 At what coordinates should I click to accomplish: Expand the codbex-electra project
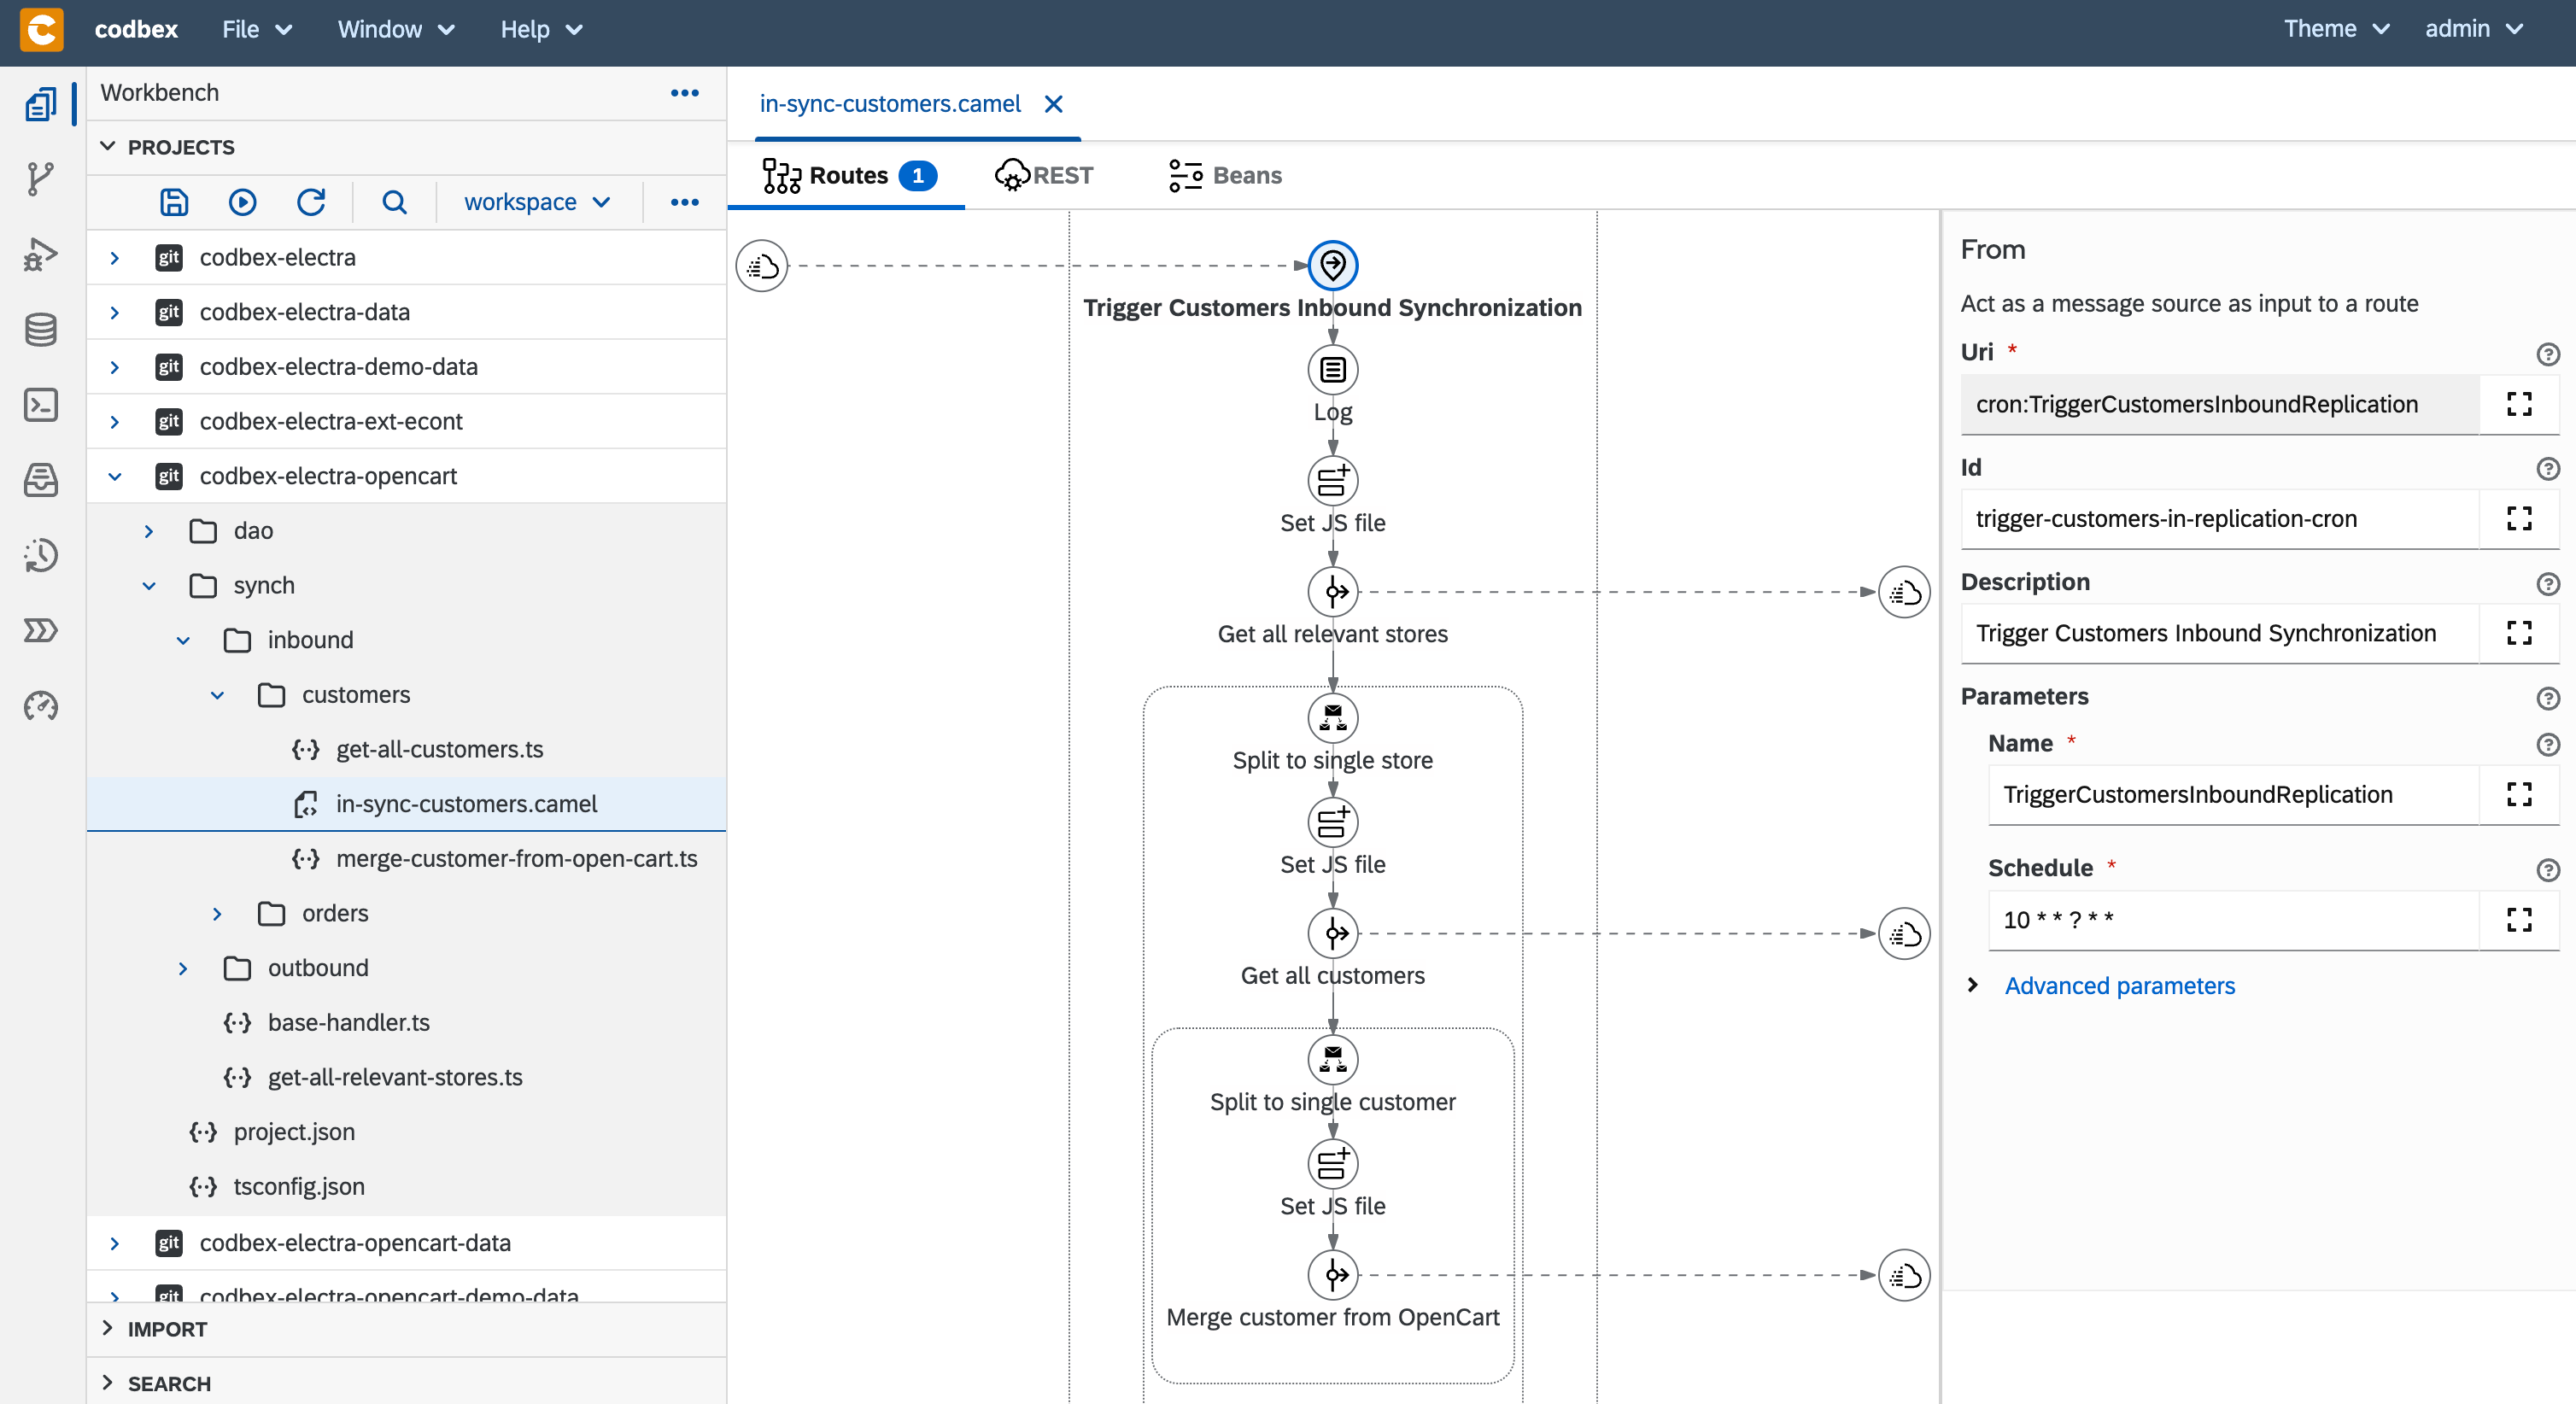coord(115,257)
